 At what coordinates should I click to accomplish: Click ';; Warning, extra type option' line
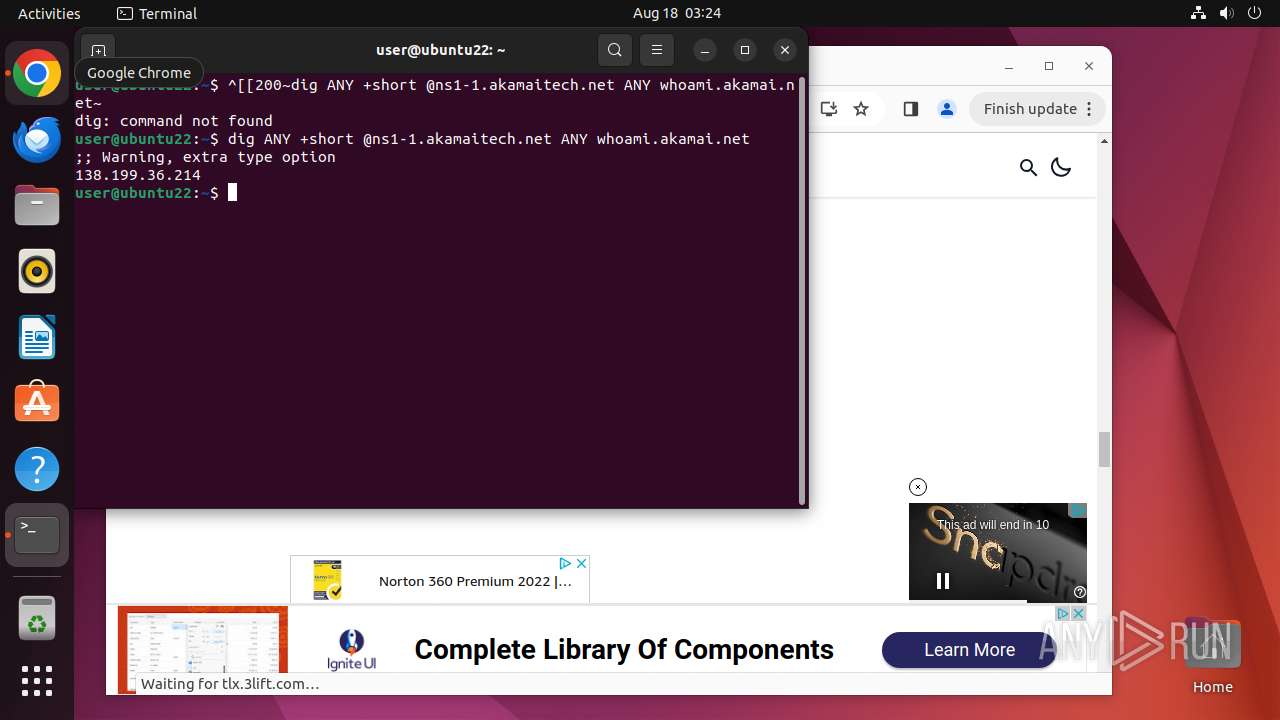pyautogui.click(x=205, y=157)
